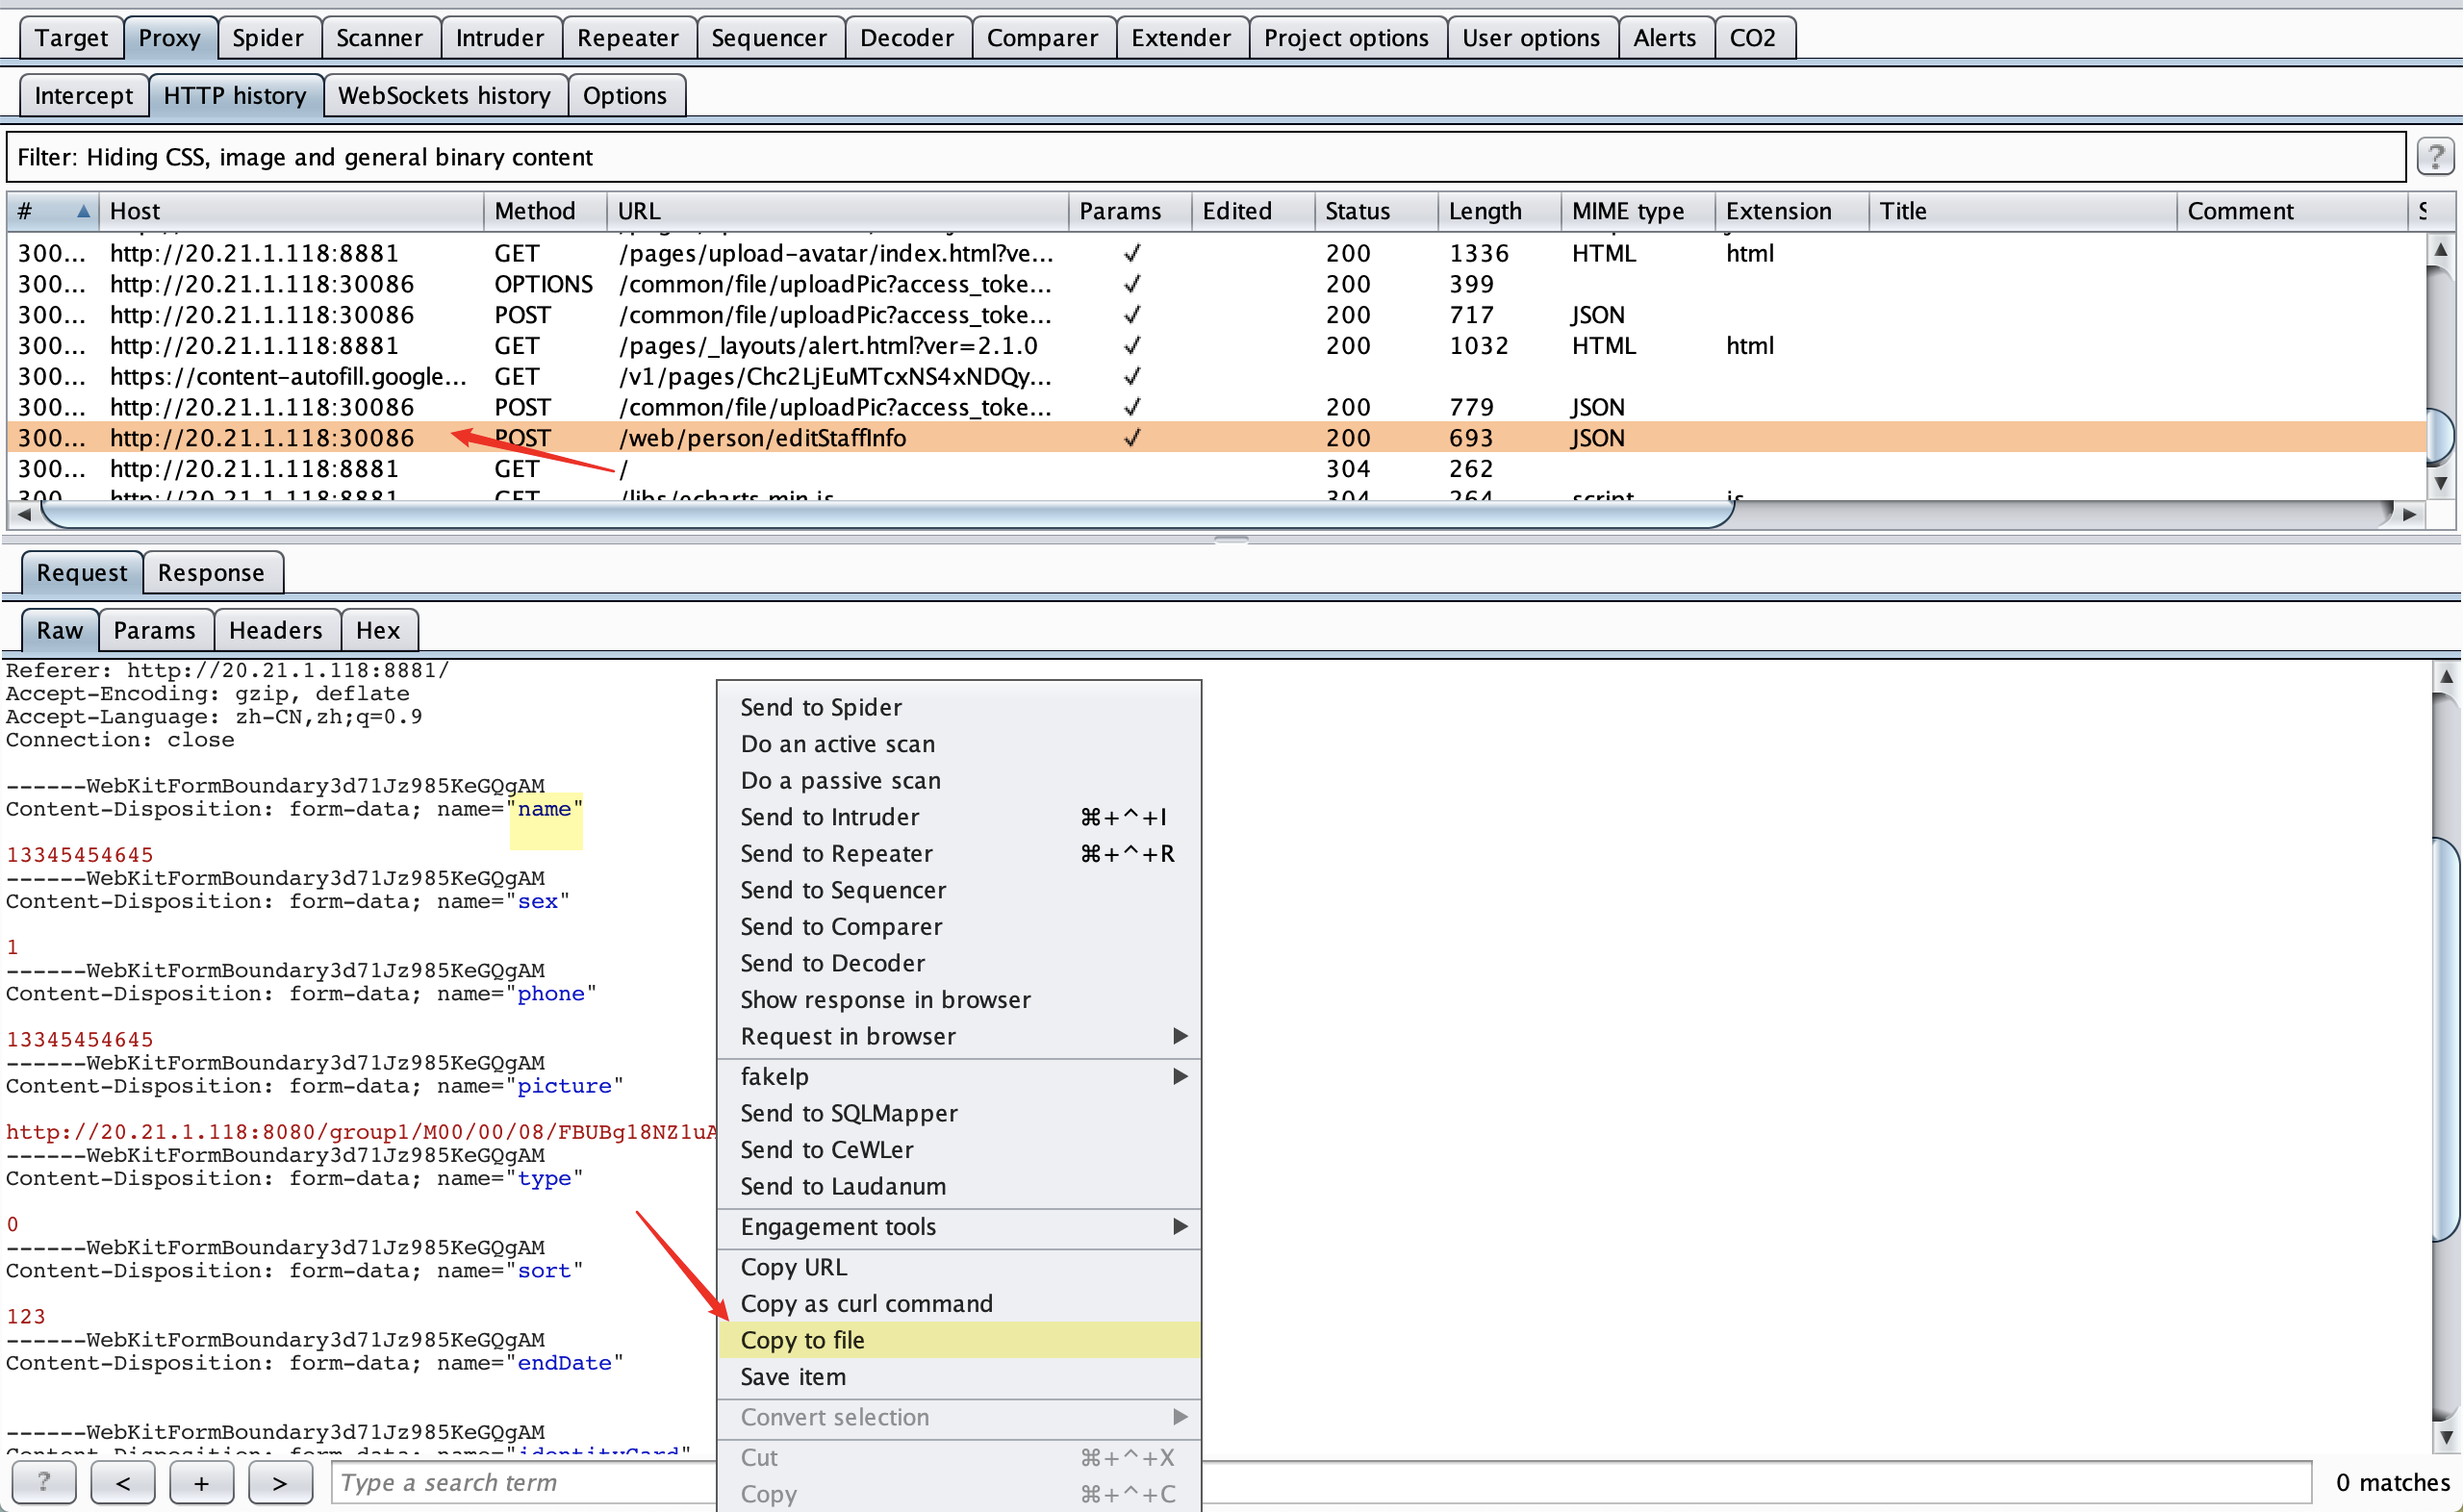Open the Response tab
The width and height of the screenshot is (2463, 1512).
[x=211, y=573]
